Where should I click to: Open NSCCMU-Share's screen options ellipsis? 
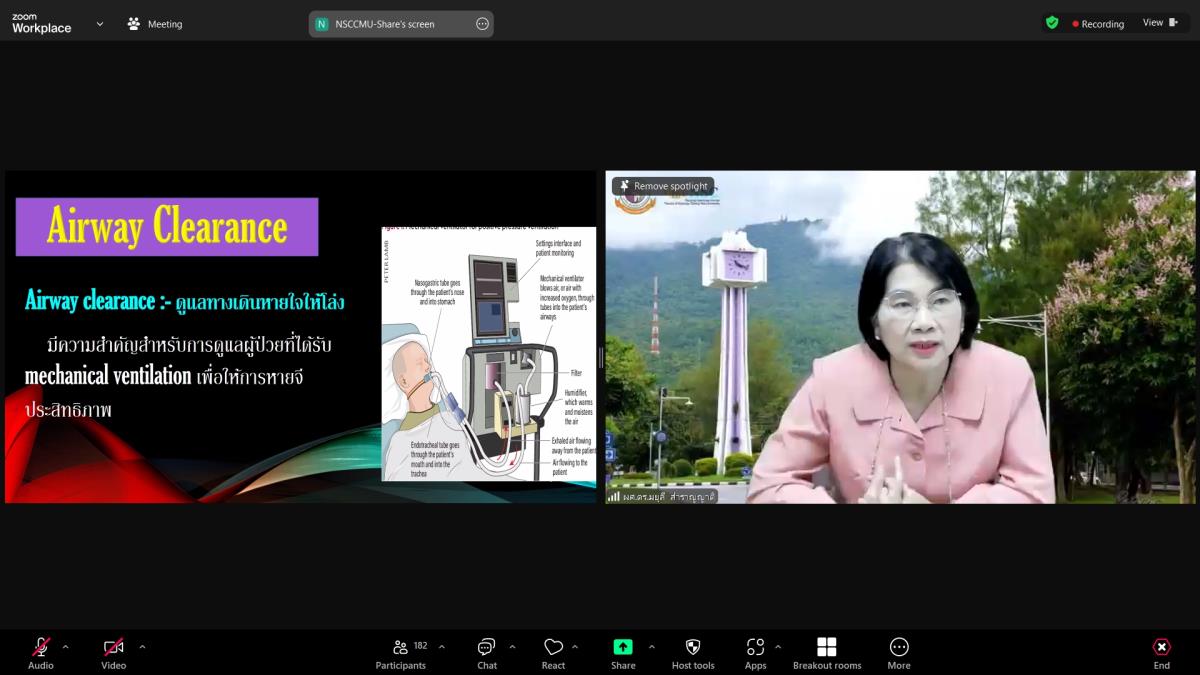point(482,24)
